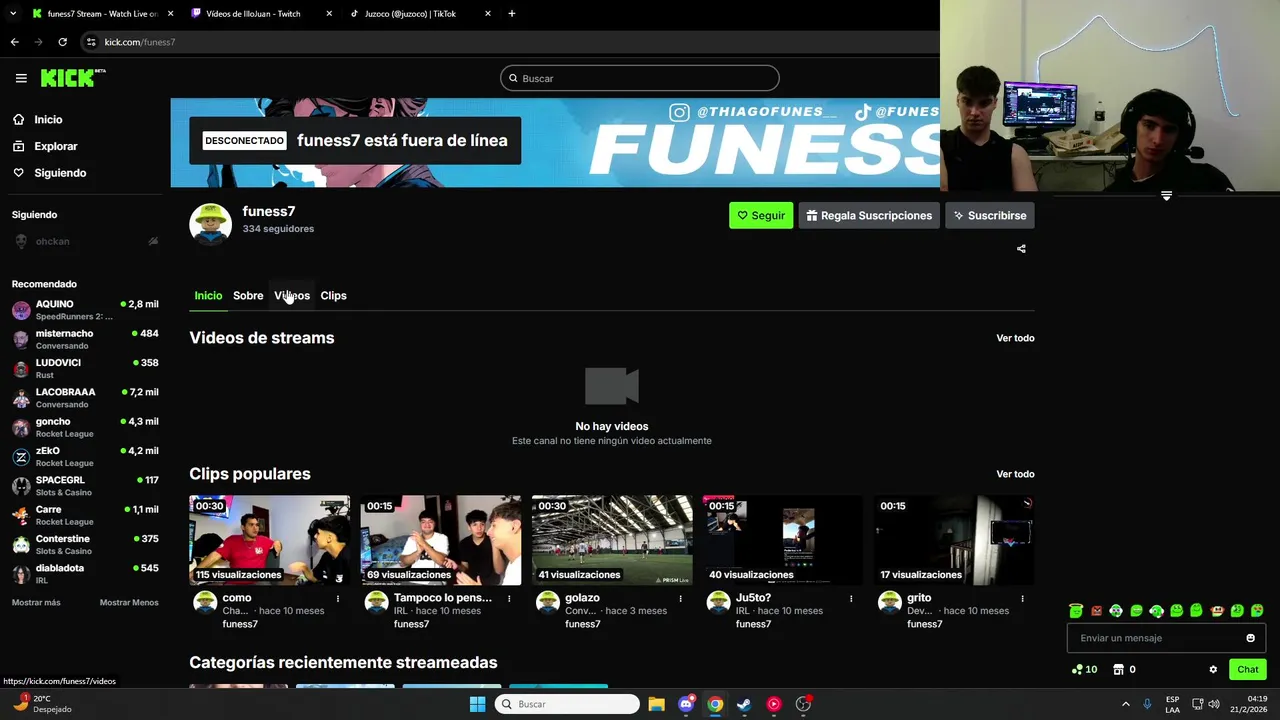Play the 'como' clip thumbnail
This screenshot has height=720, width=1280.
click(x=269, y=540)
